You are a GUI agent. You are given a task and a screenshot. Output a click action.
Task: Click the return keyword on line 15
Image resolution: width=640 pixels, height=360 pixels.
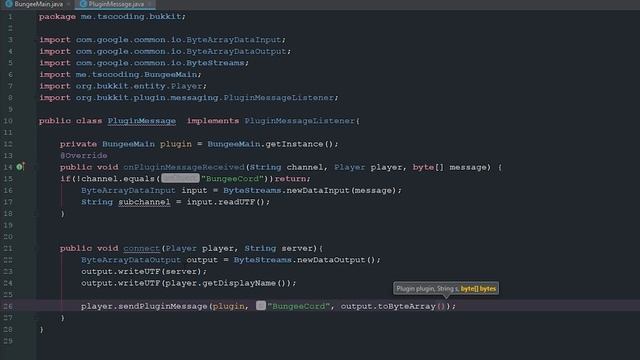pyautogui.click(x=290, y=178)
